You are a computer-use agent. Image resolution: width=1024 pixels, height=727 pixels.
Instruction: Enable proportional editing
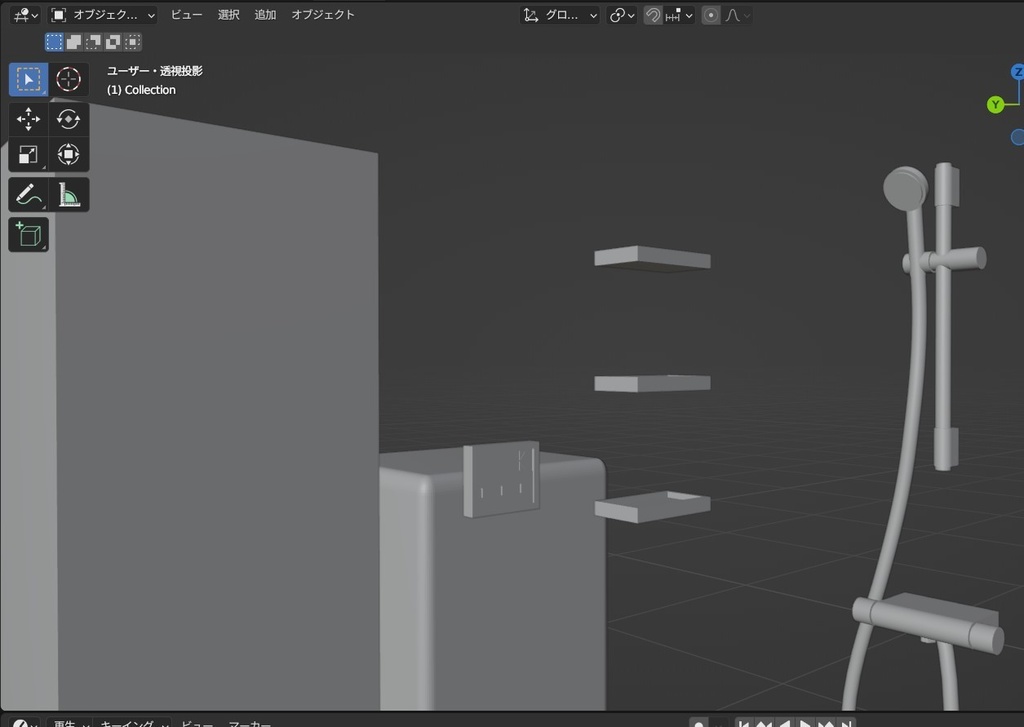[709, 15]
